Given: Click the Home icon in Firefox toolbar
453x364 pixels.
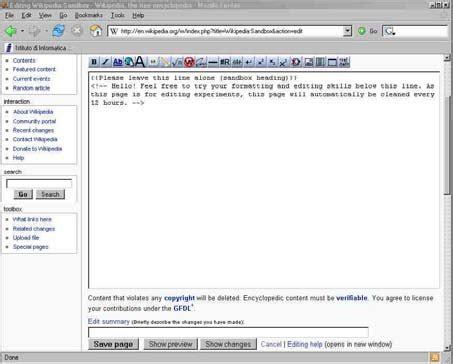Looking at the screenshot, I should 96,31.
